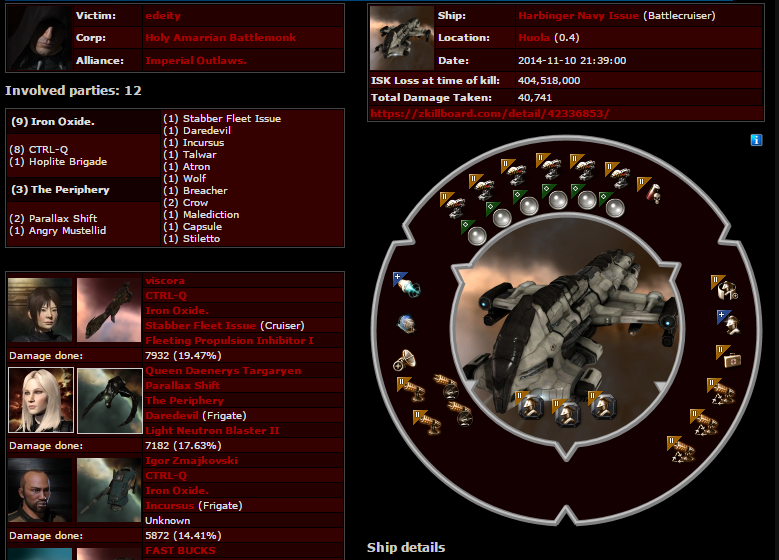
Task: Click the blue info icon above the fitting wheel
Action: (756, 140)
